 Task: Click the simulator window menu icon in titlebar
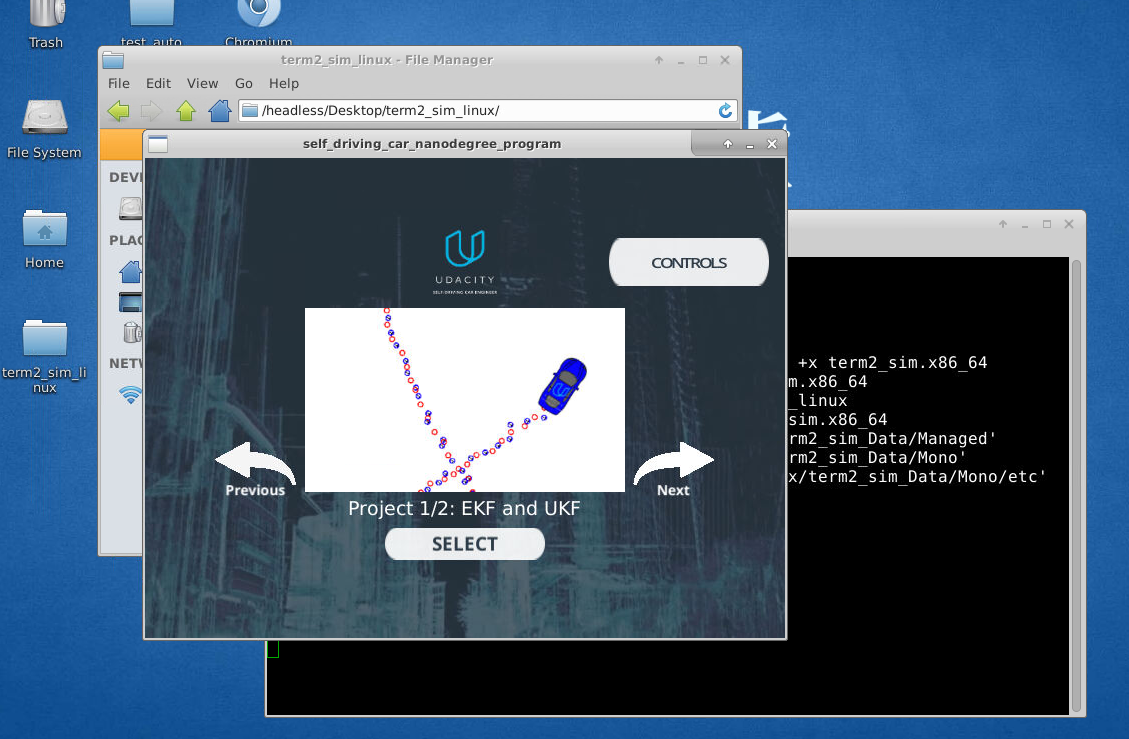(x=158, y=144)
